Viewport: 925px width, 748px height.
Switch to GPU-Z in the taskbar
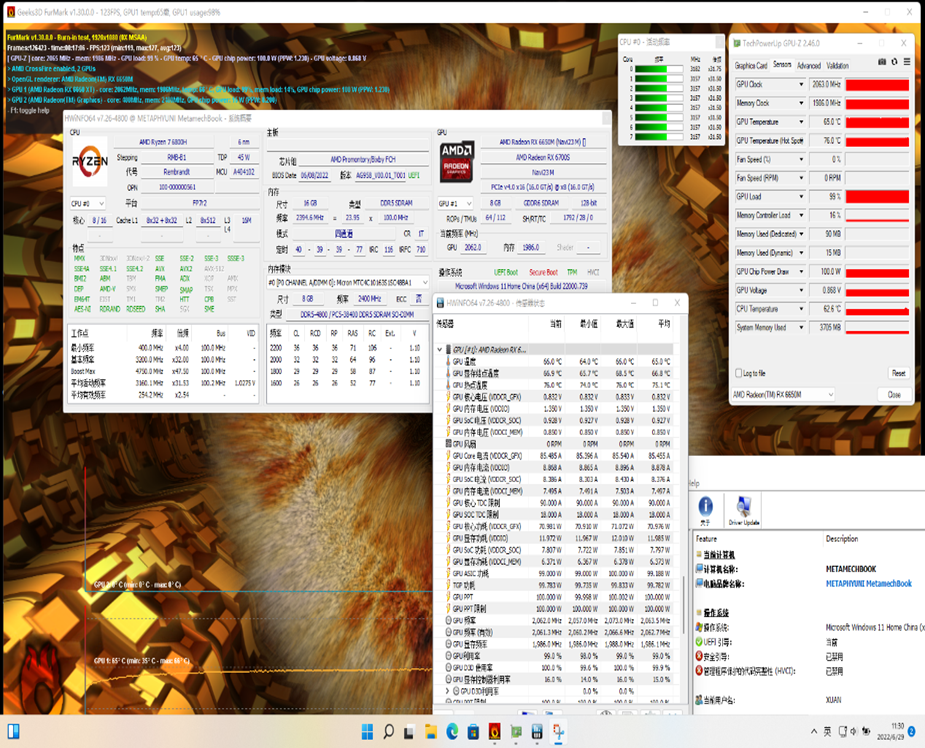(x=516, y=732)
